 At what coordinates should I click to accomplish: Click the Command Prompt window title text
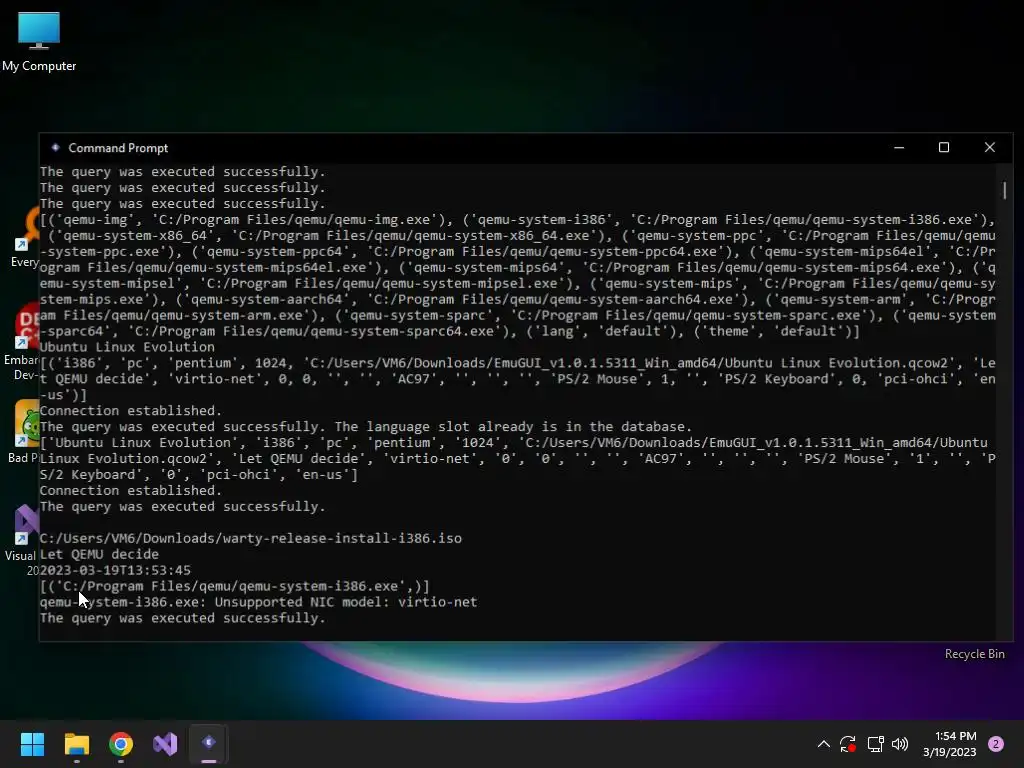pyautogui.click(x=118, y=148)
